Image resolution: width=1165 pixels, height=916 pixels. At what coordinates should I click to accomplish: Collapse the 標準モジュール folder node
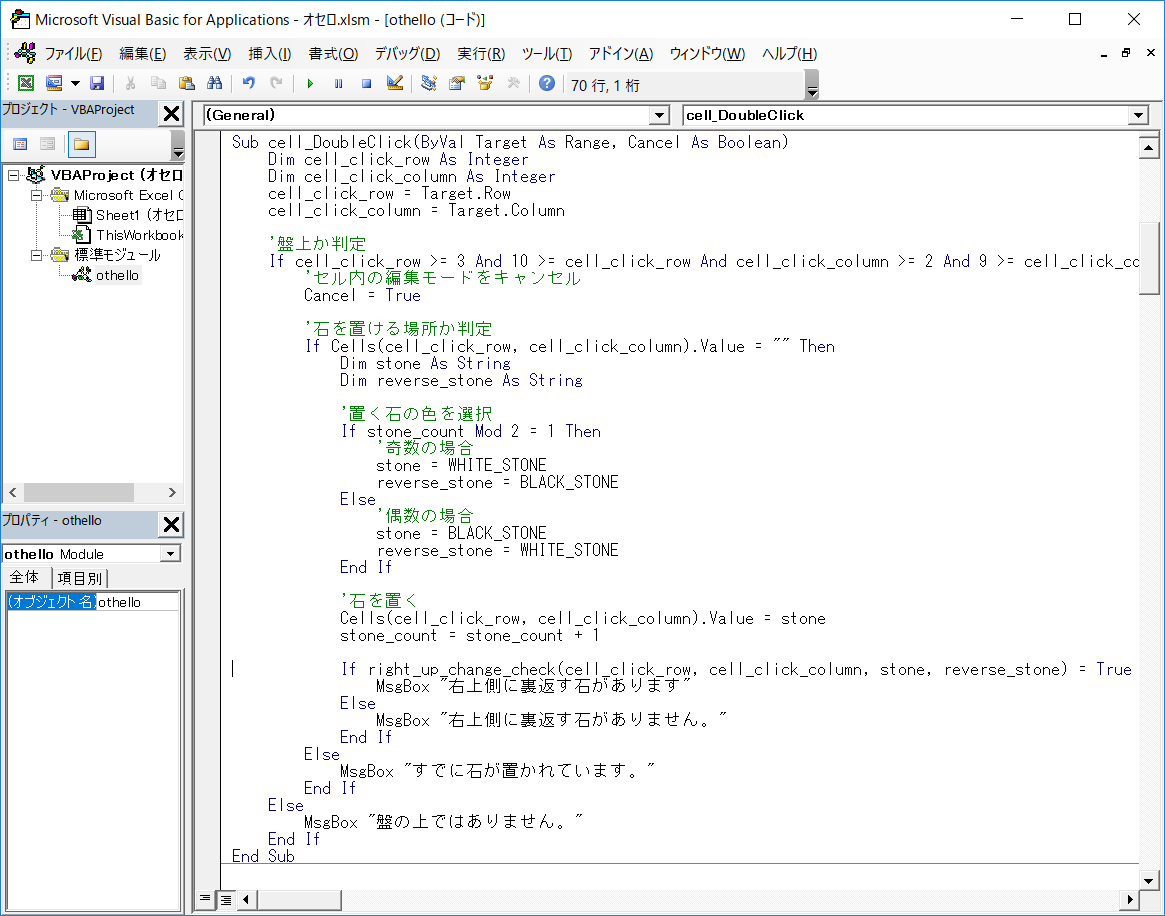[36, 255]
